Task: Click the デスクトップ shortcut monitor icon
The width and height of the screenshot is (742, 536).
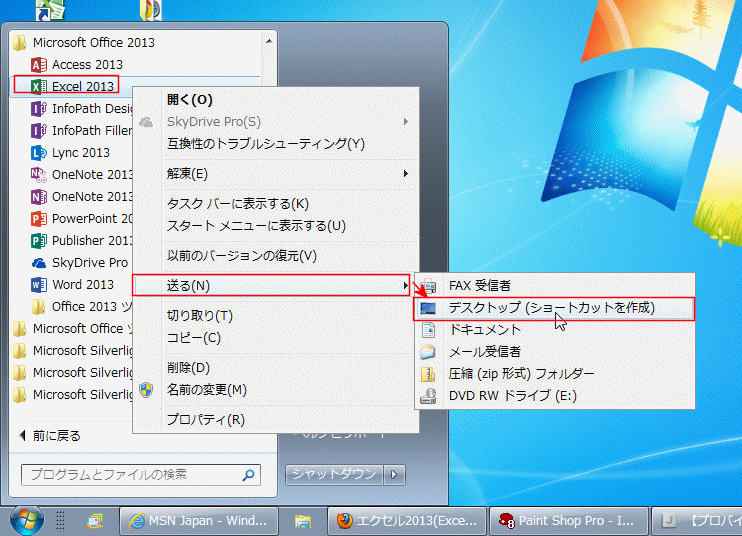Action: [428, 308]
